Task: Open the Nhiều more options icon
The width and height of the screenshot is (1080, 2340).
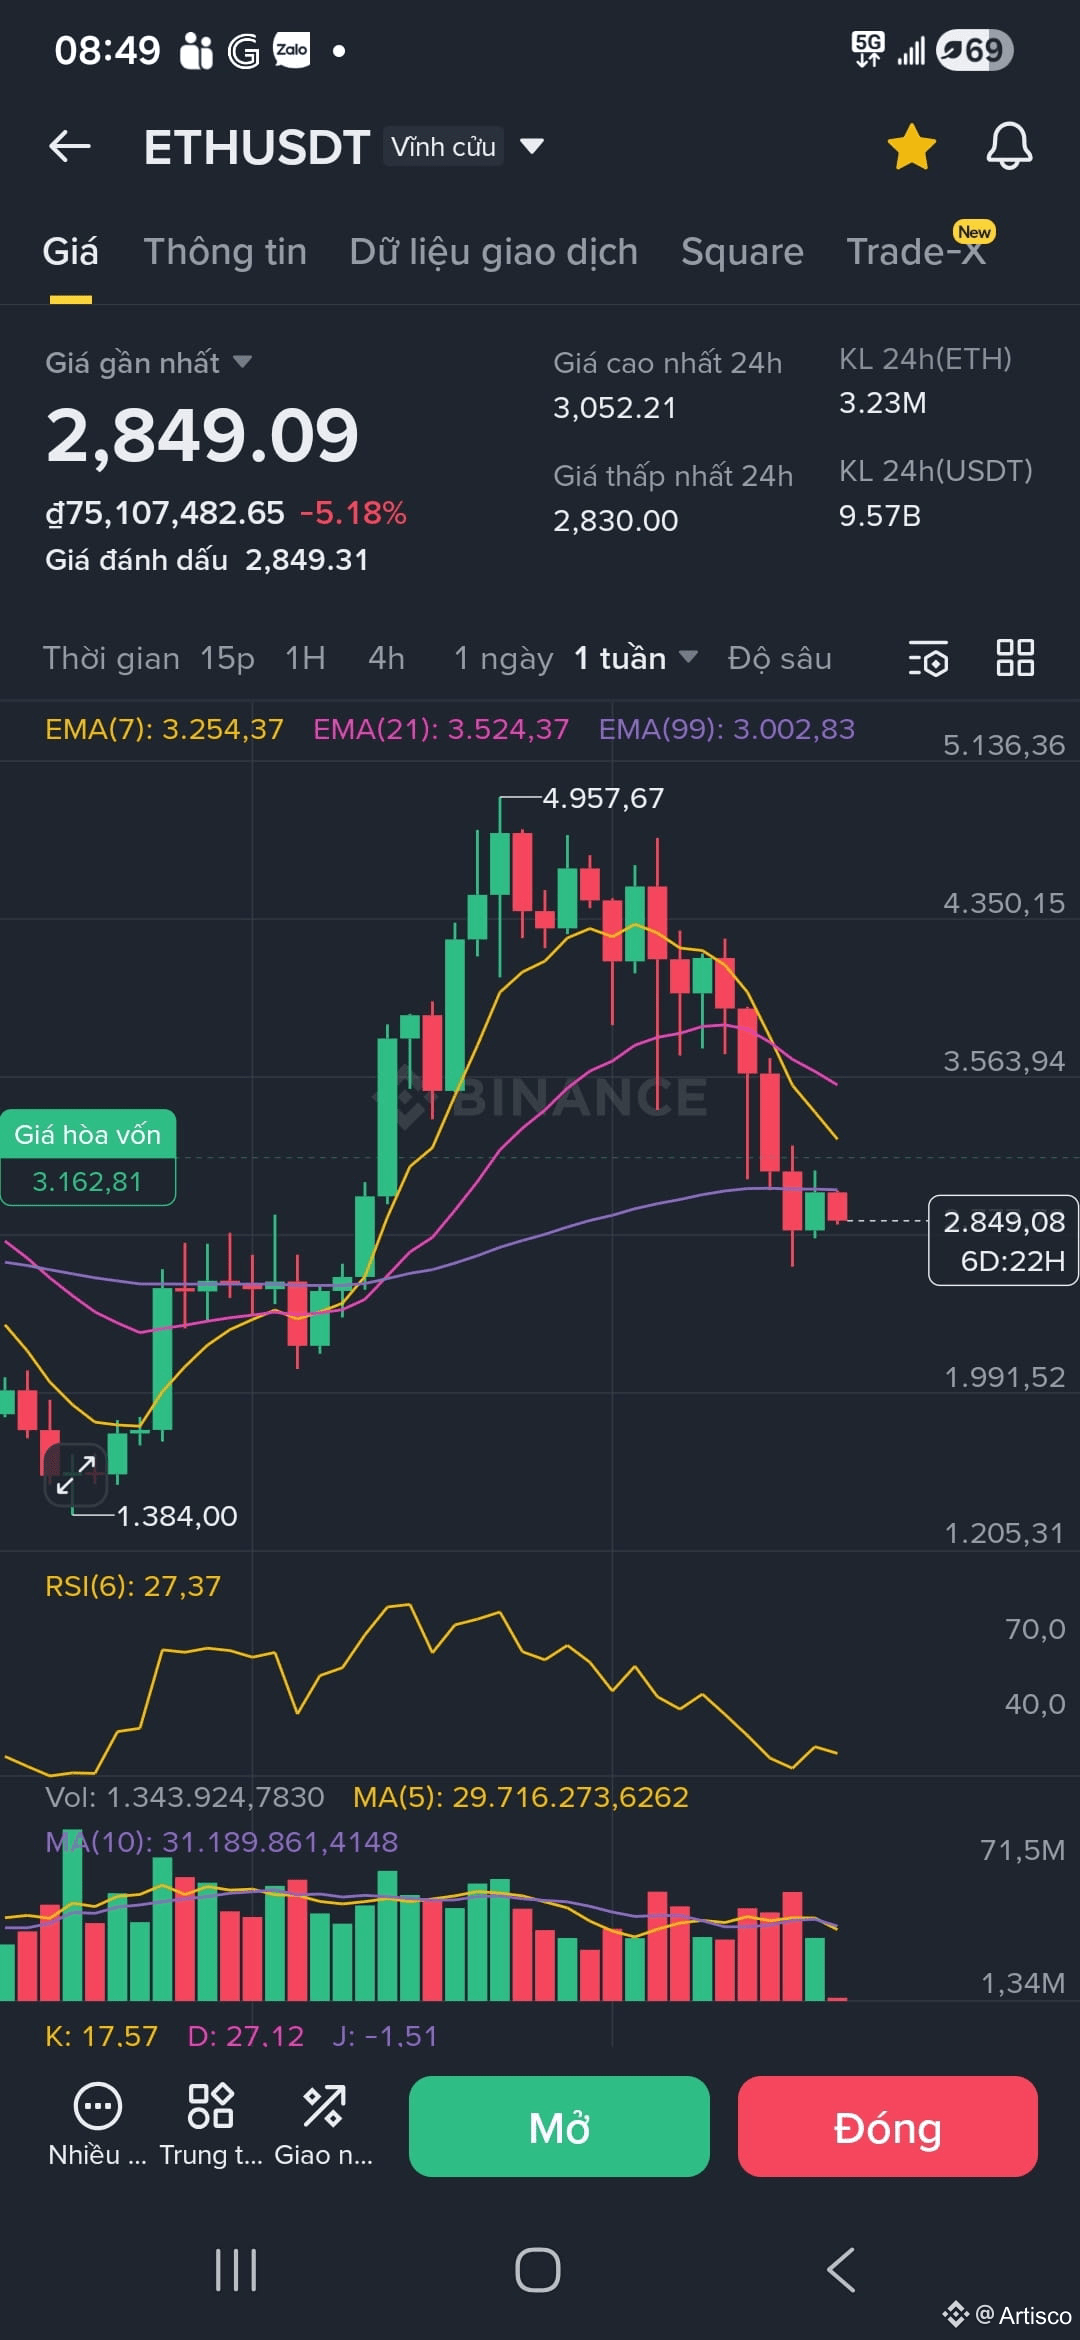Action: pyautogui.click(x=98, y=2126)
